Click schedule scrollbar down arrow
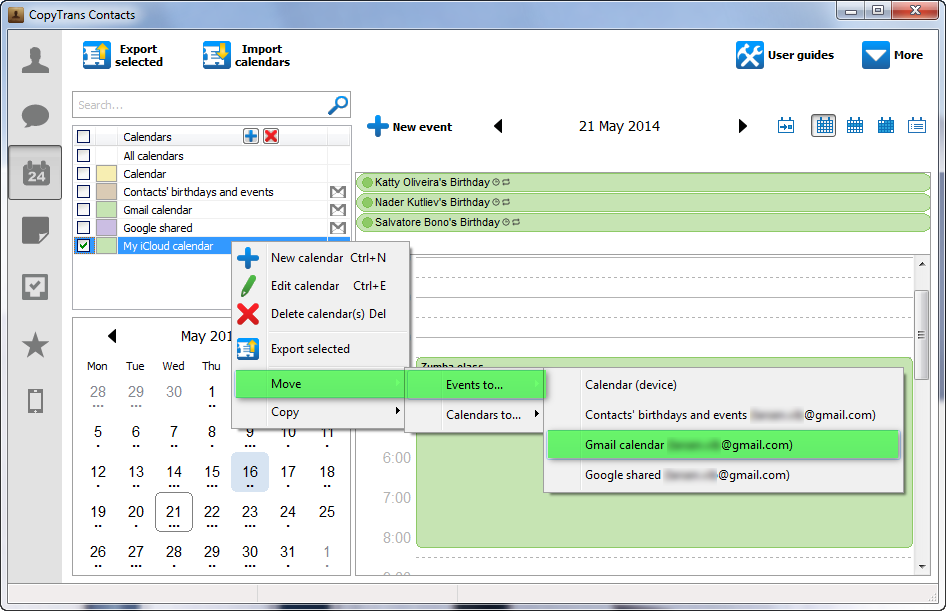Image resolution: width=946 pixels, height=611 pixels. (922, 566)
